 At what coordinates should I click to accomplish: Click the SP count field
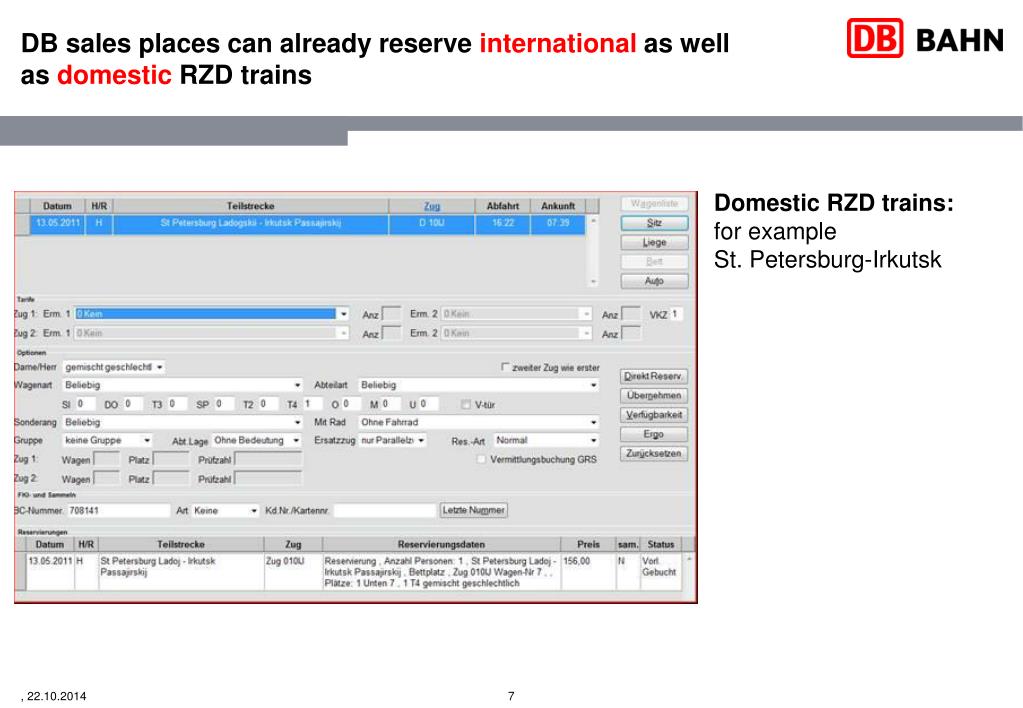click(x=223, y=405)
